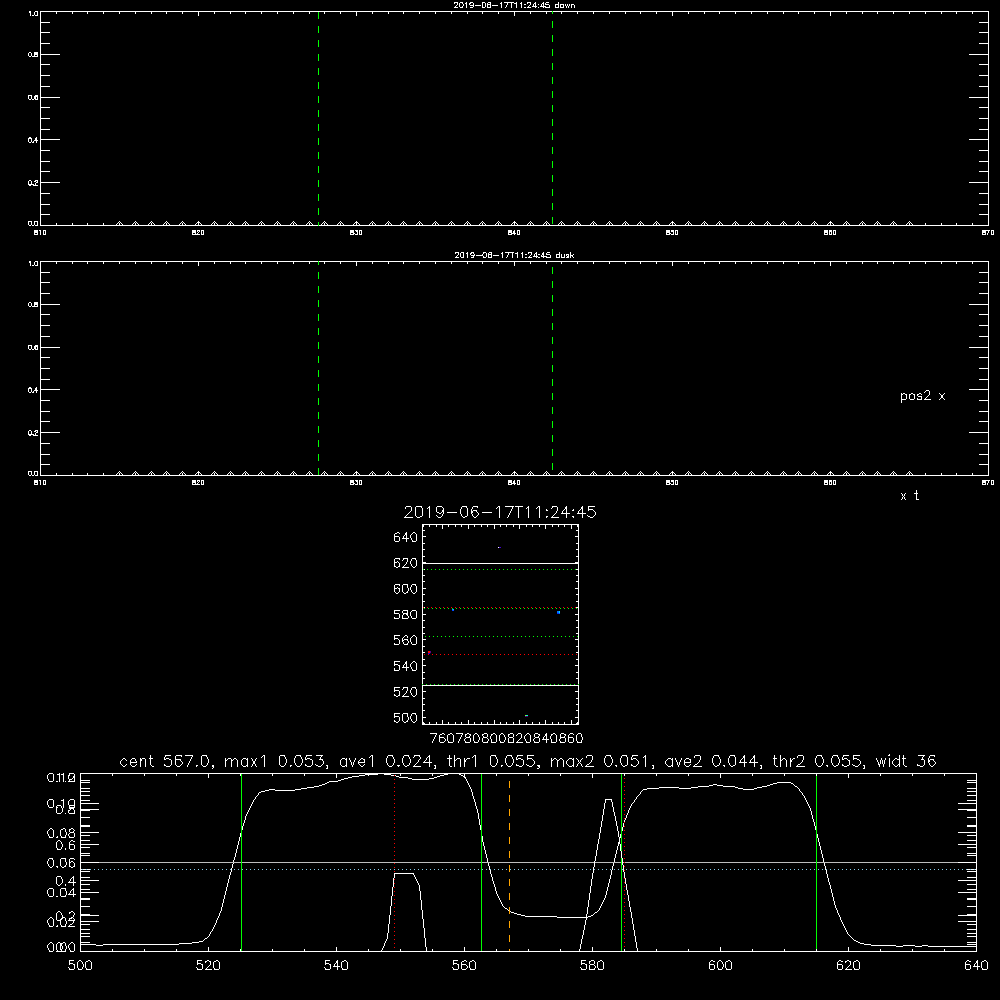Image resolution: width=1000 pixels, height=1000 pixels.
Task: Click the 1.0 y-axis label of dusk plot
Action: click(33, 263)
